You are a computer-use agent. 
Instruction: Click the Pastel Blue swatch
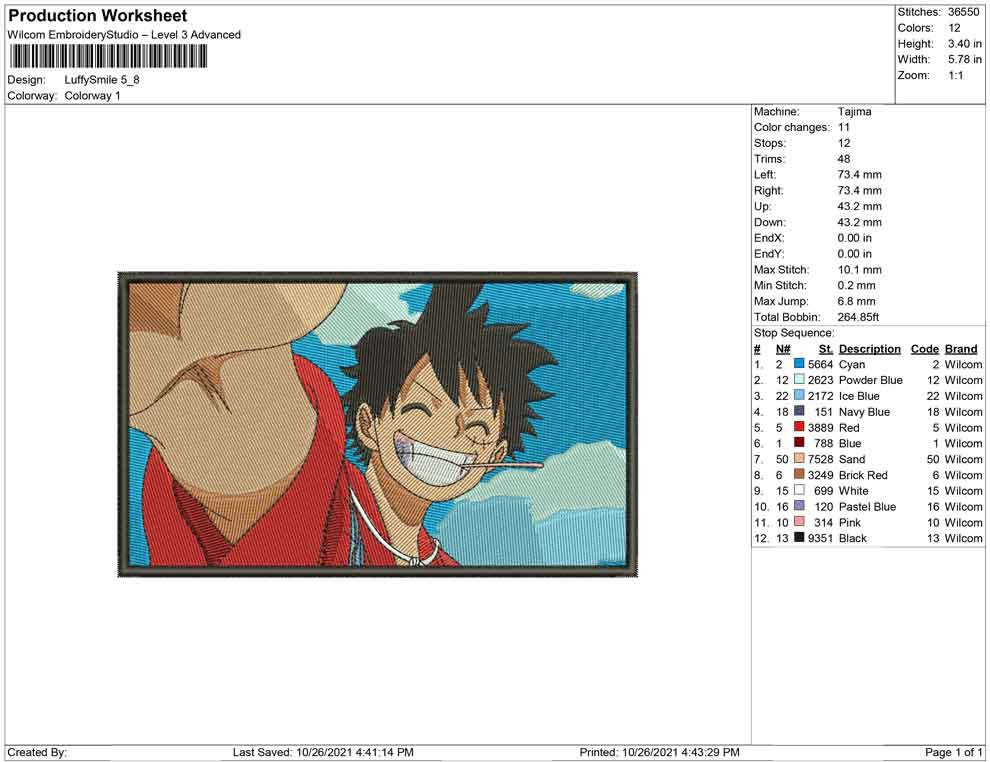(x=799, y=506)
